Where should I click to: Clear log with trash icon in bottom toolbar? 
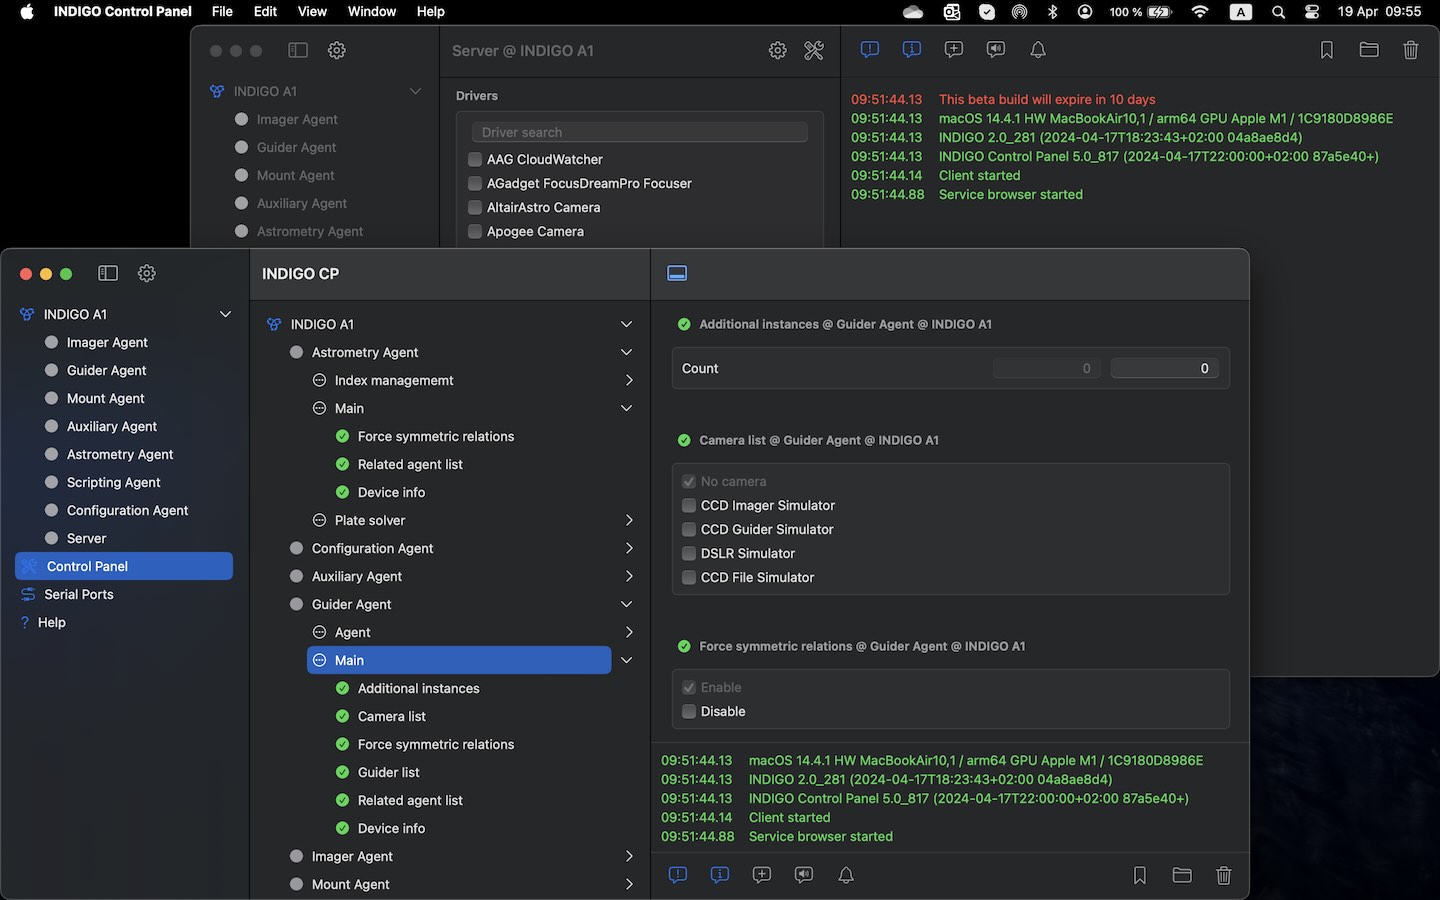point(1224,875)
